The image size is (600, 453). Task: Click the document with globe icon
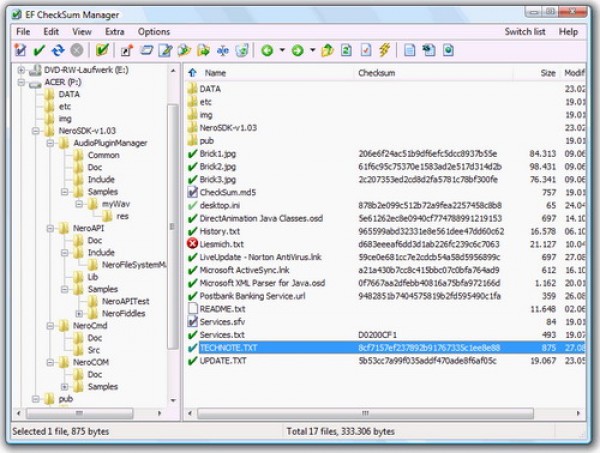(448, 50)
